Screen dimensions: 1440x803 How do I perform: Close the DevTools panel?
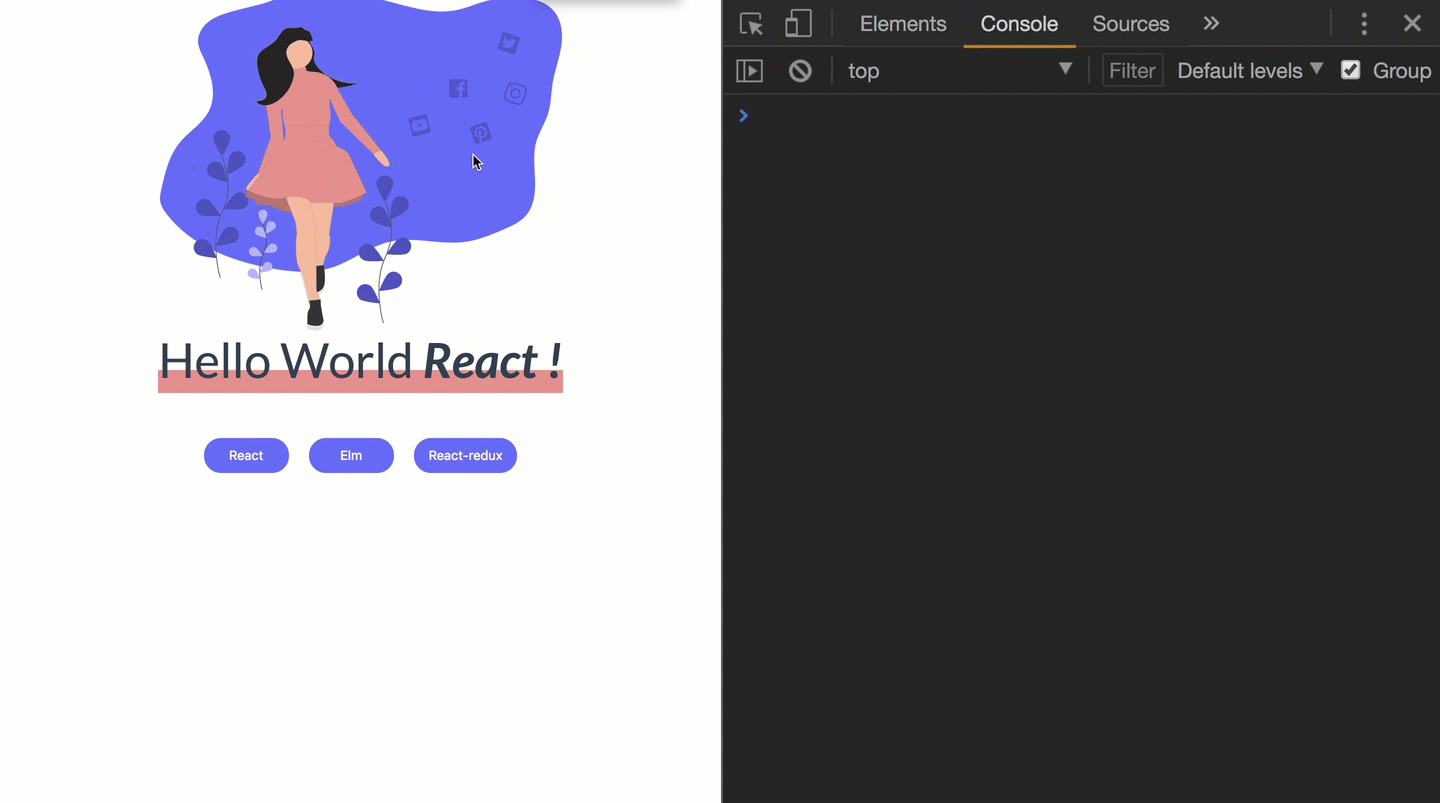1412,24
